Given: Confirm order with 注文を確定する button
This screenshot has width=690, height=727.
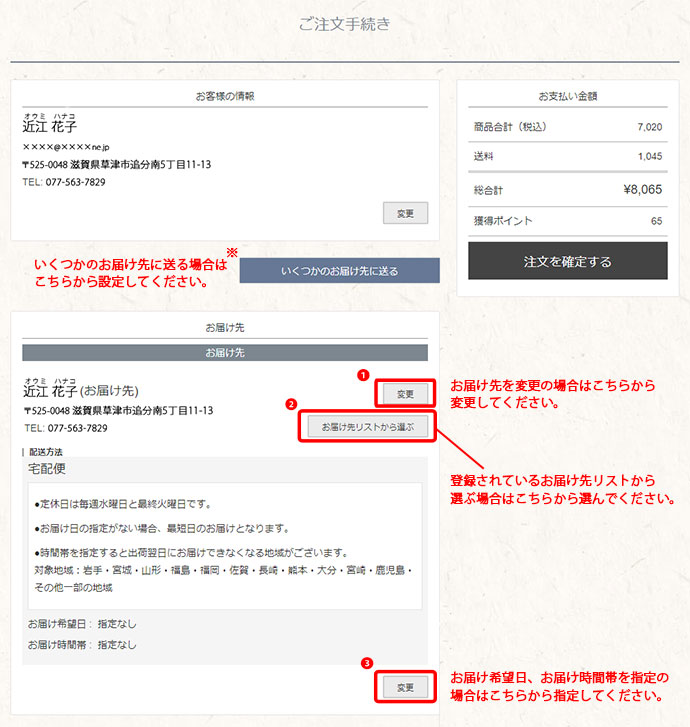Looking at the screenshot, I should pyautogui.click(x=567, y=261).
